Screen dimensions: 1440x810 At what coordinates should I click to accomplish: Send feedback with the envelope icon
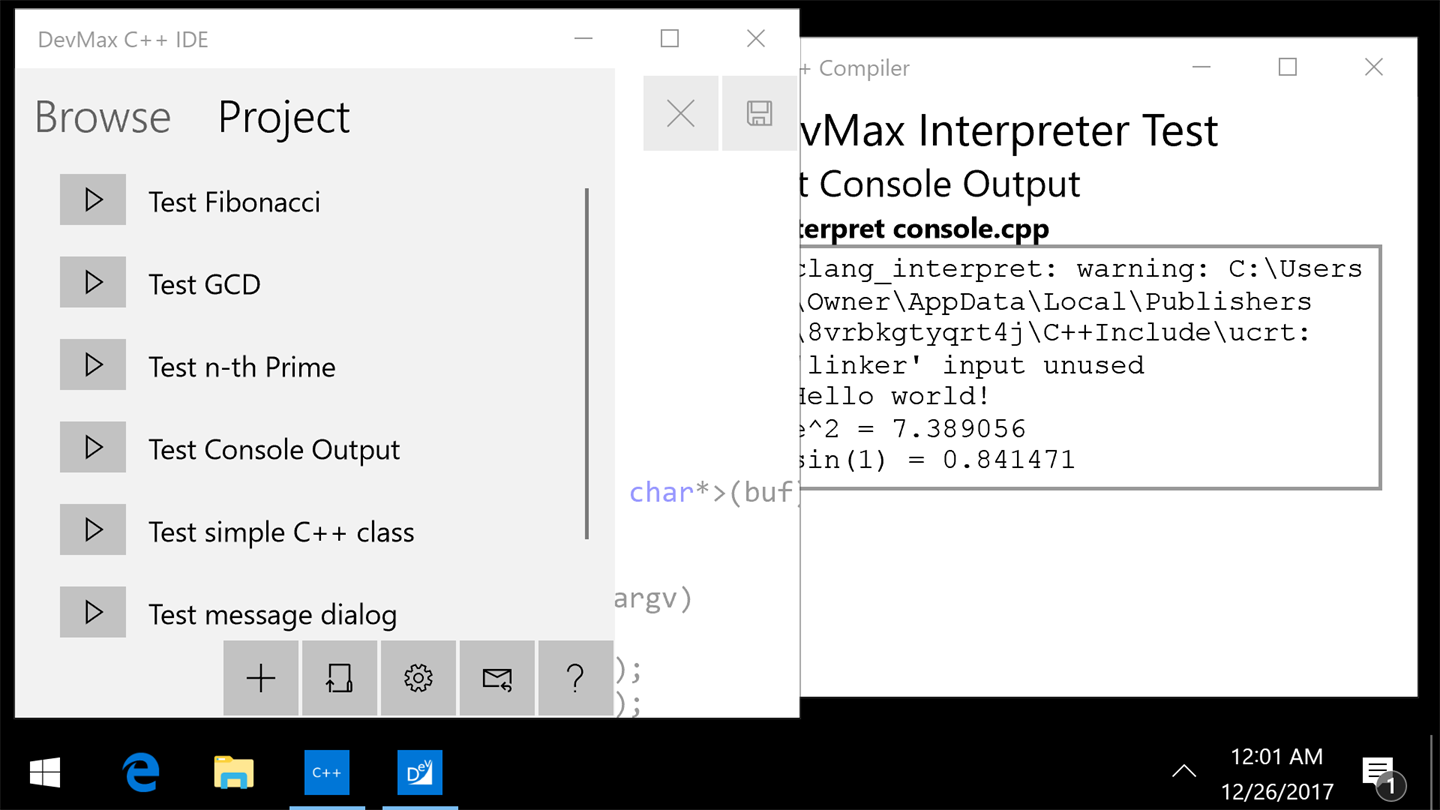(497, 679)
